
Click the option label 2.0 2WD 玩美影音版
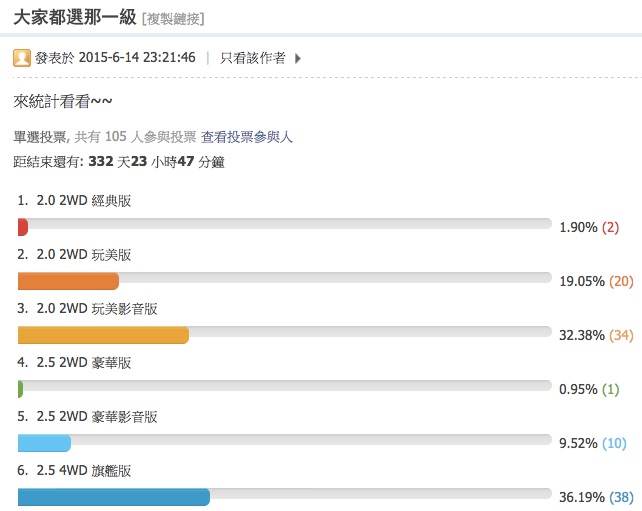[97, 309]
